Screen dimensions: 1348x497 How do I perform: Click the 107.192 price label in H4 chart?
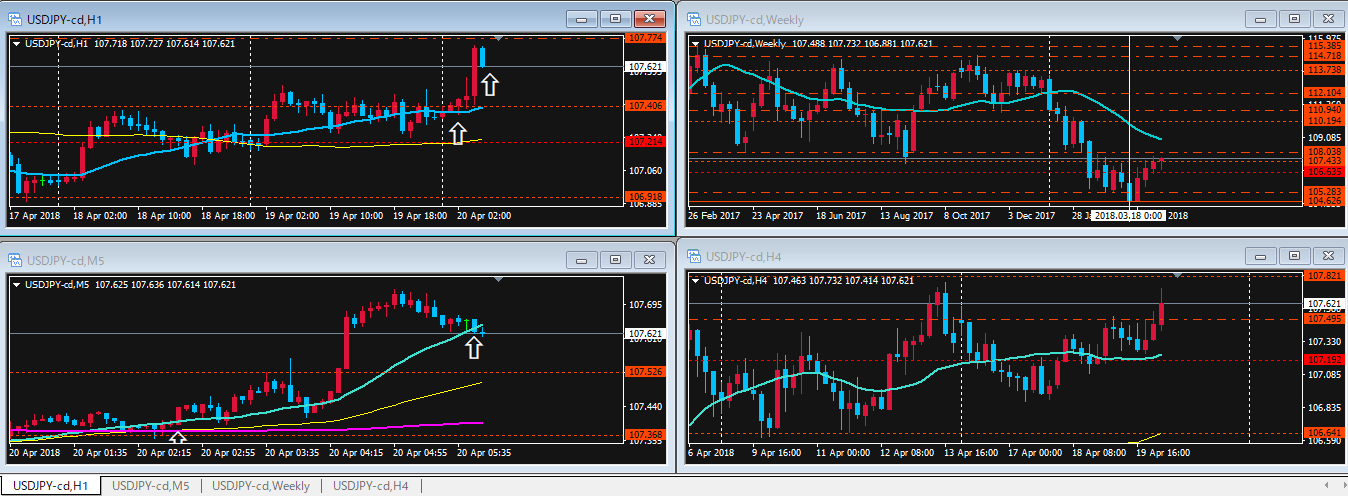1324,359
